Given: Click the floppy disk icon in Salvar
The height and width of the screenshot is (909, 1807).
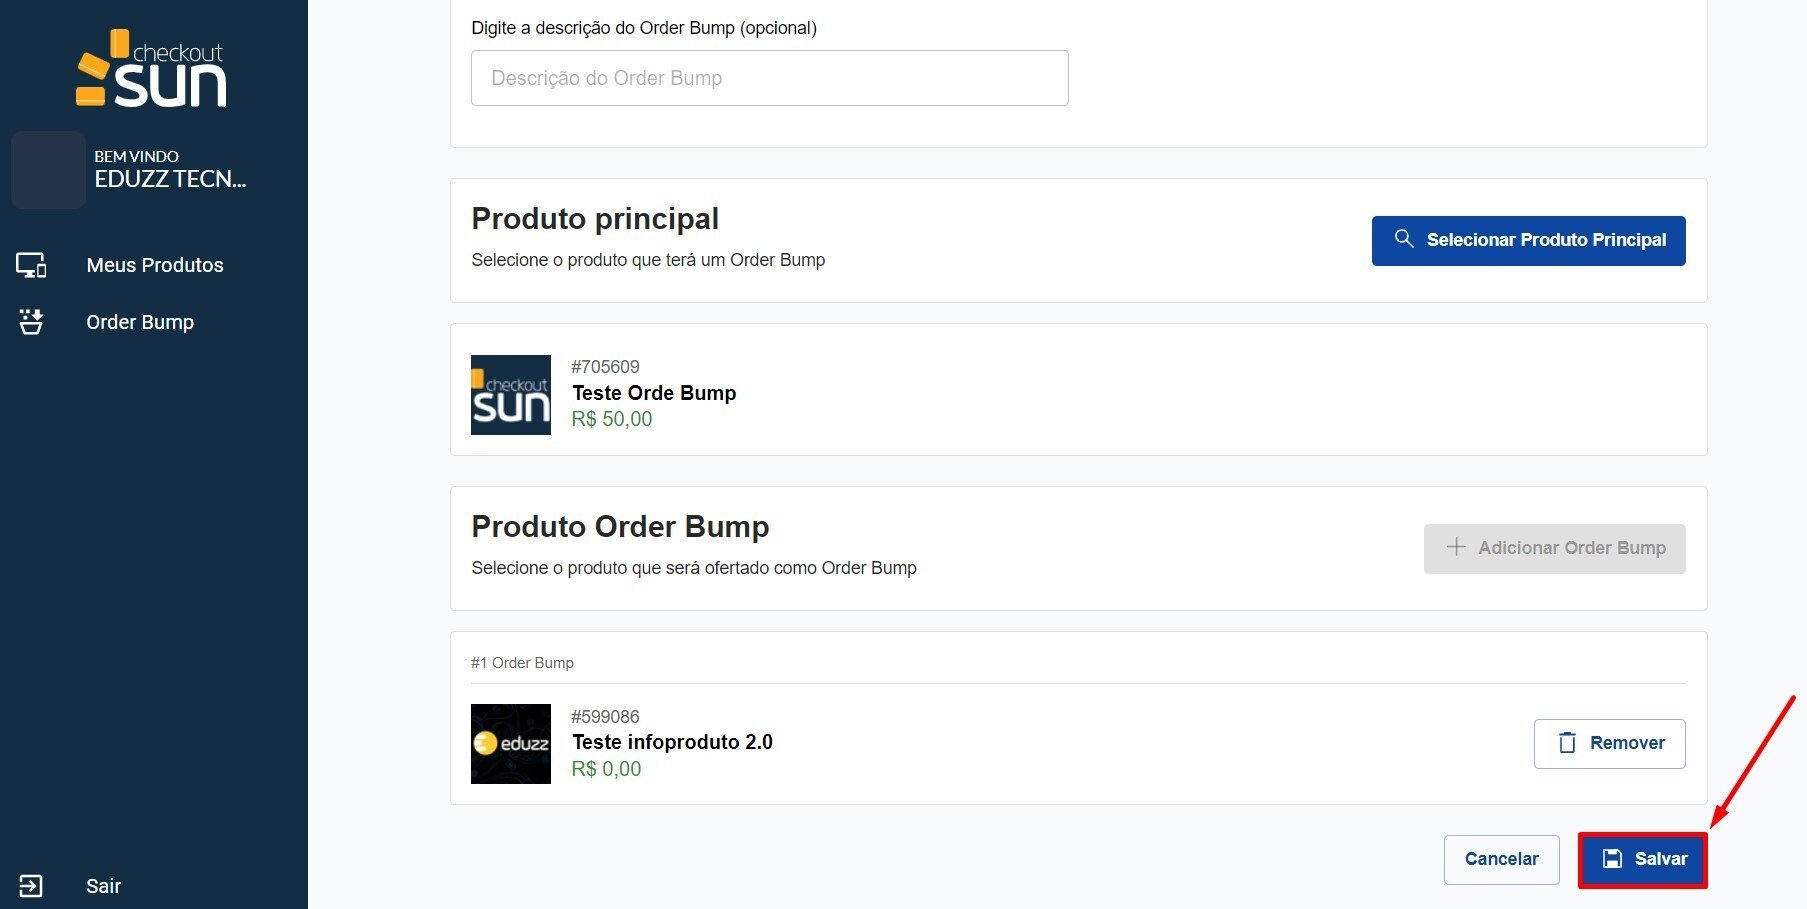Looking at the screenshot, I should [x=1612, y=859].
